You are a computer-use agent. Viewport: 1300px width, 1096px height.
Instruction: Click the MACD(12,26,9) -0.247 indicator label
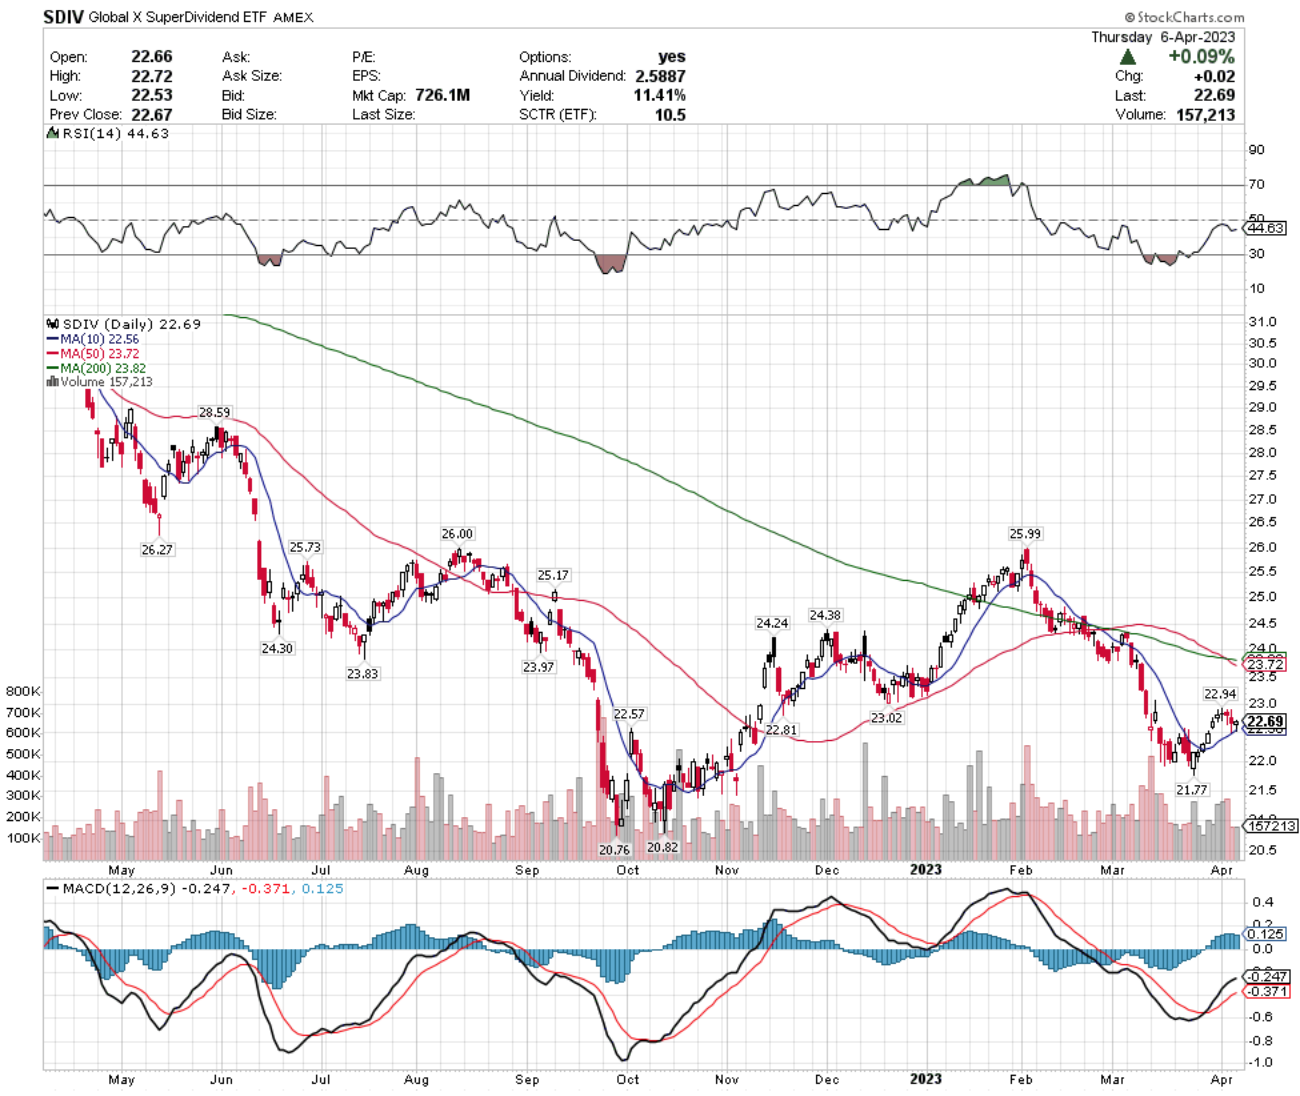(137, 888)
